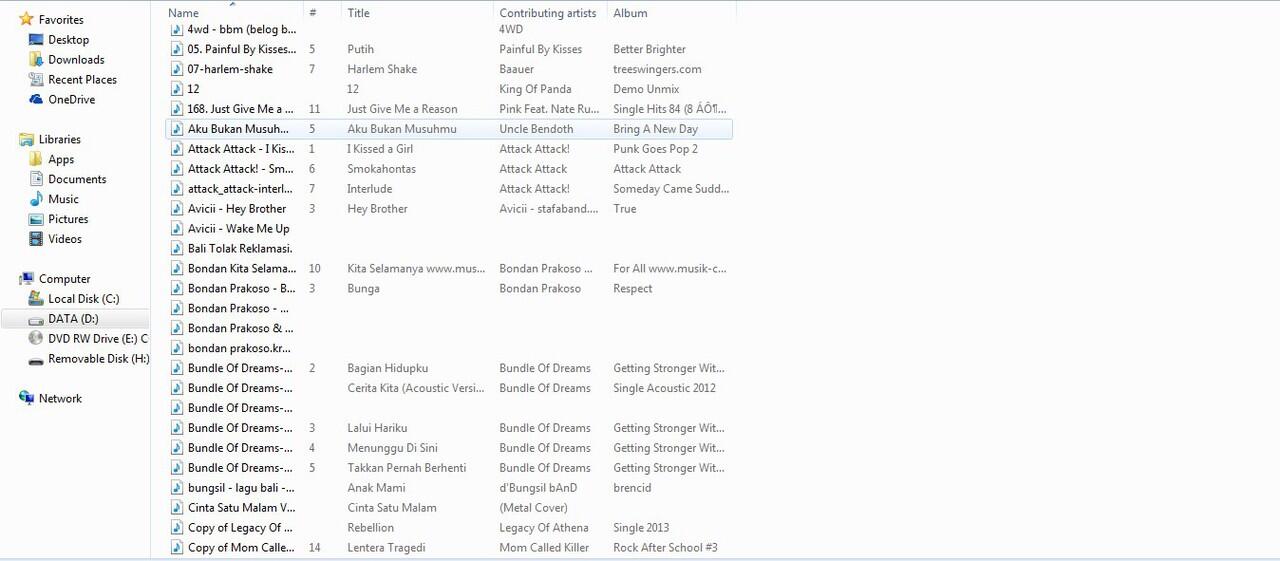Sort by the # track number column
Image resolution: width=1280 pixels, height=561 pixels.
(x=313, y=13)
